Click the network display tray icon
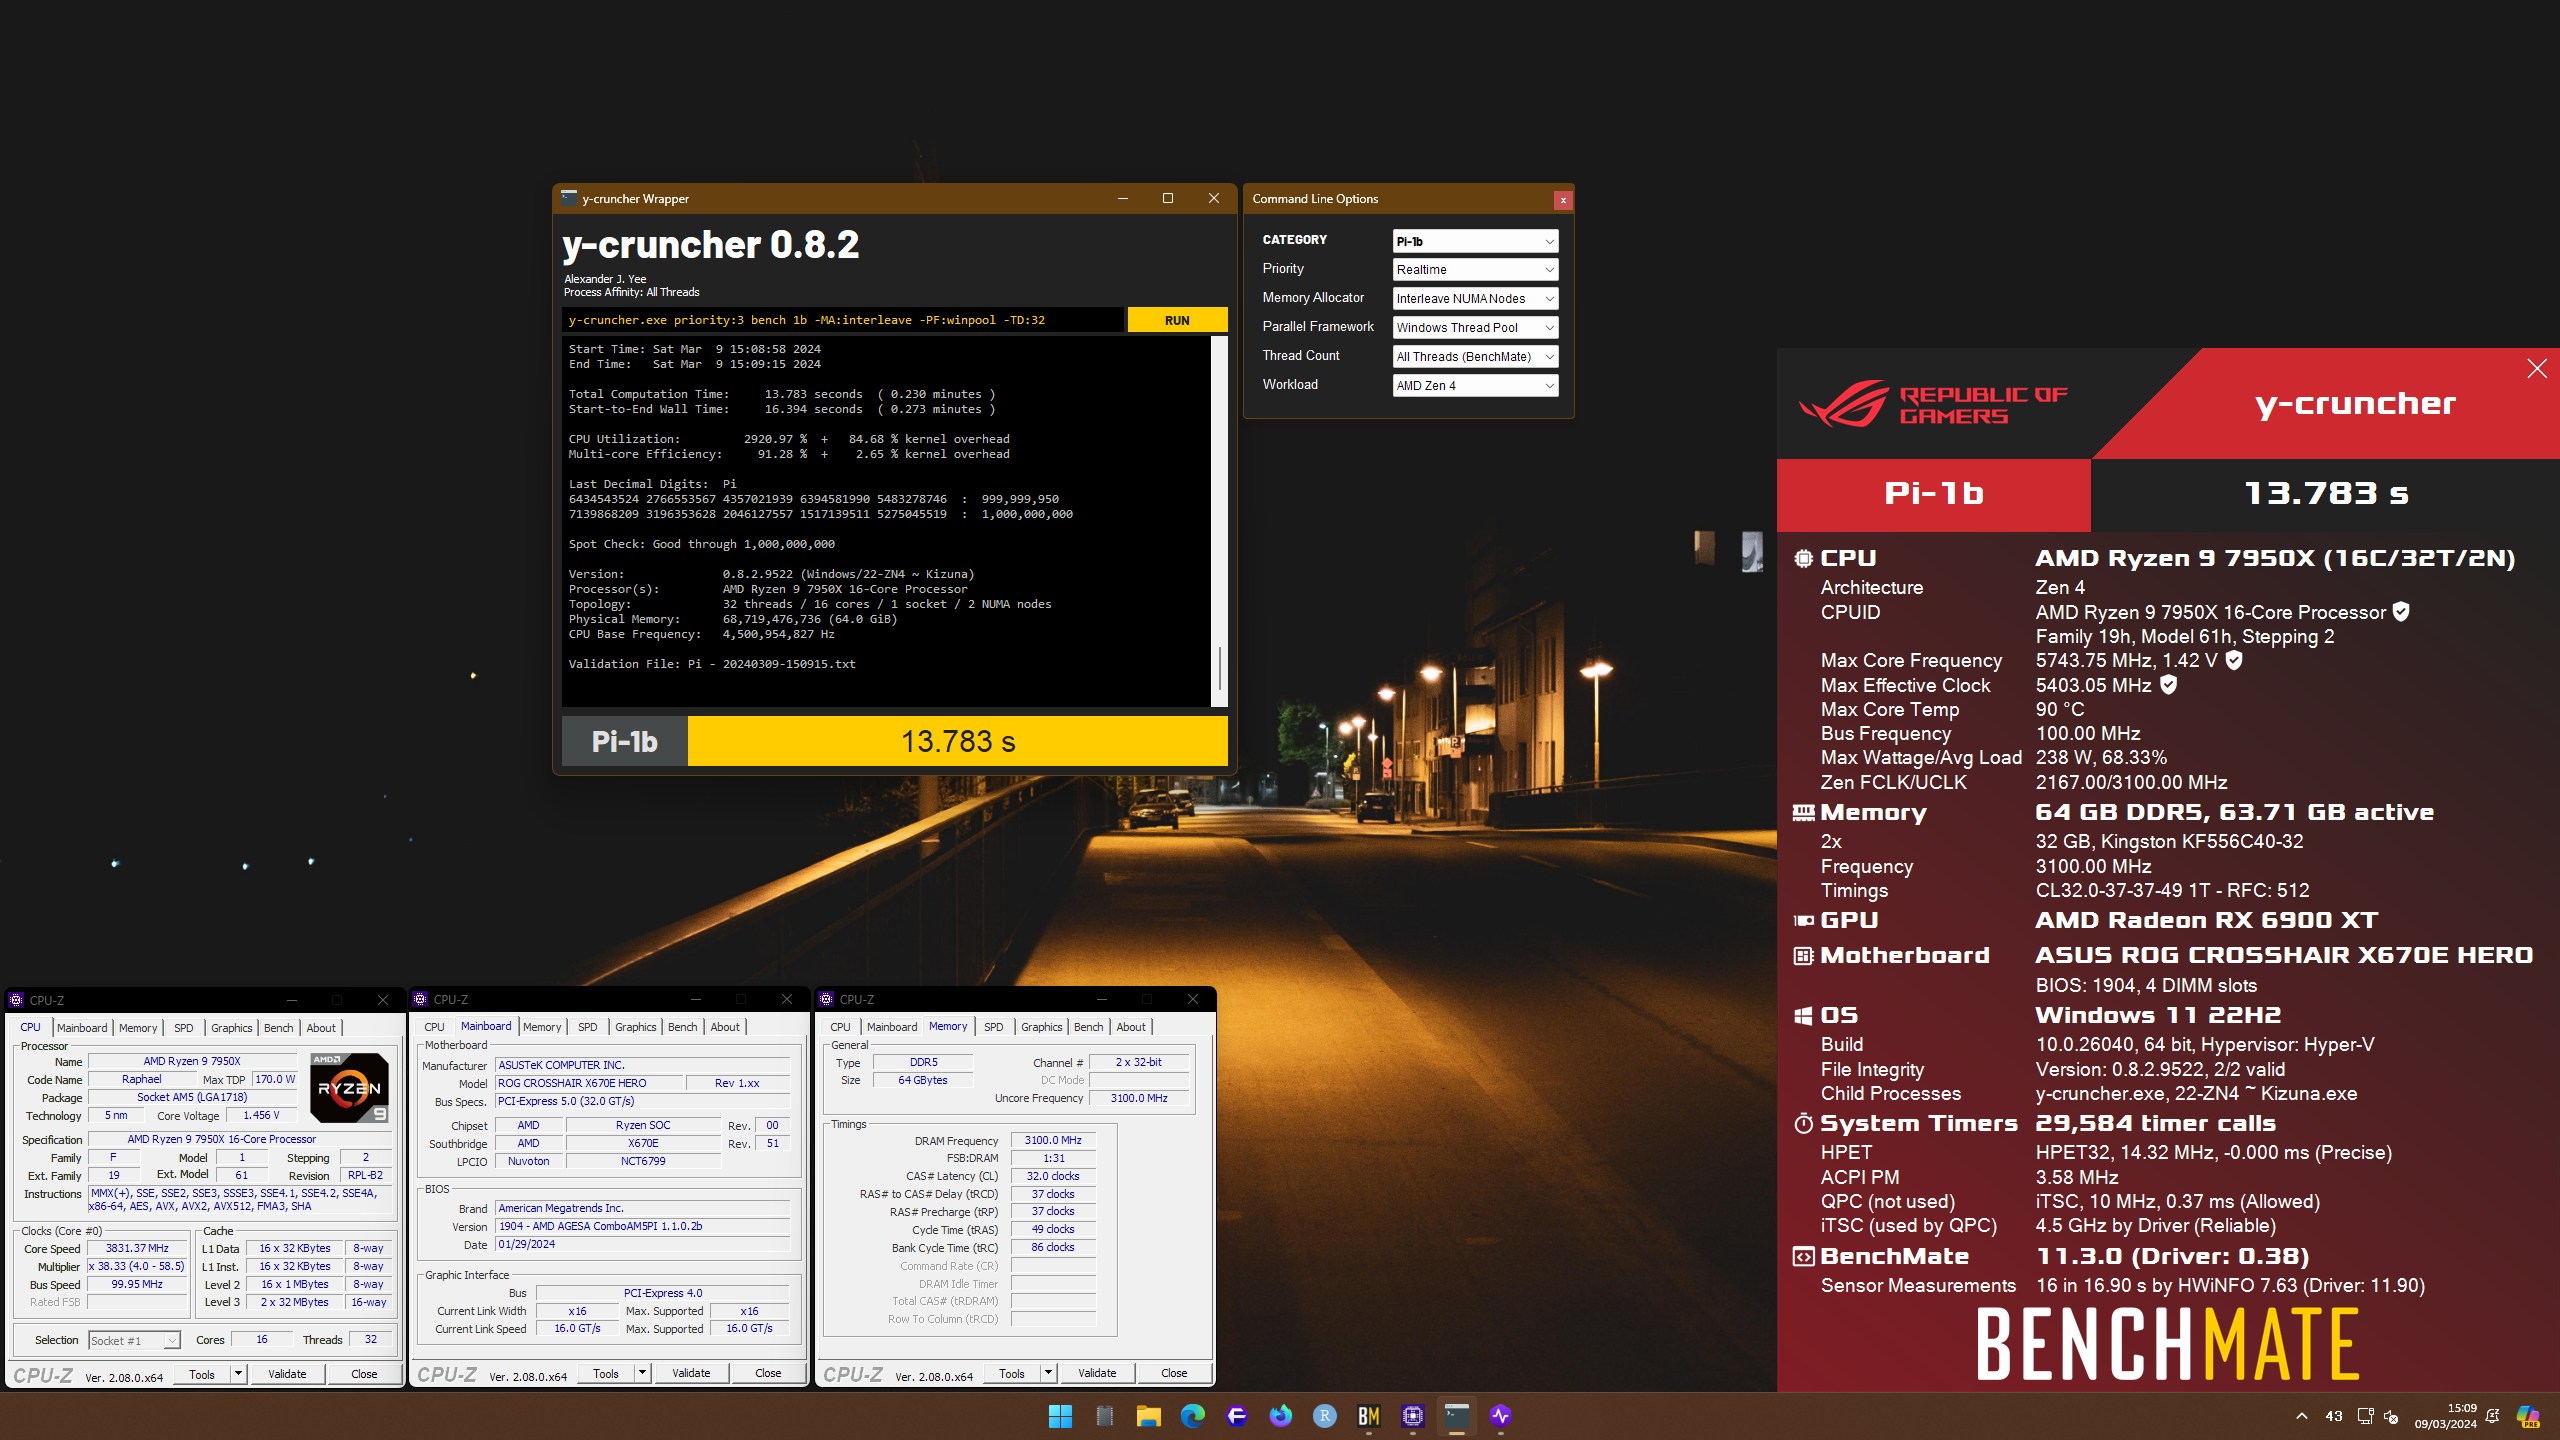This screenshot has height=1440, width=2560. pyautogui.click(x=2365, y=1416)
